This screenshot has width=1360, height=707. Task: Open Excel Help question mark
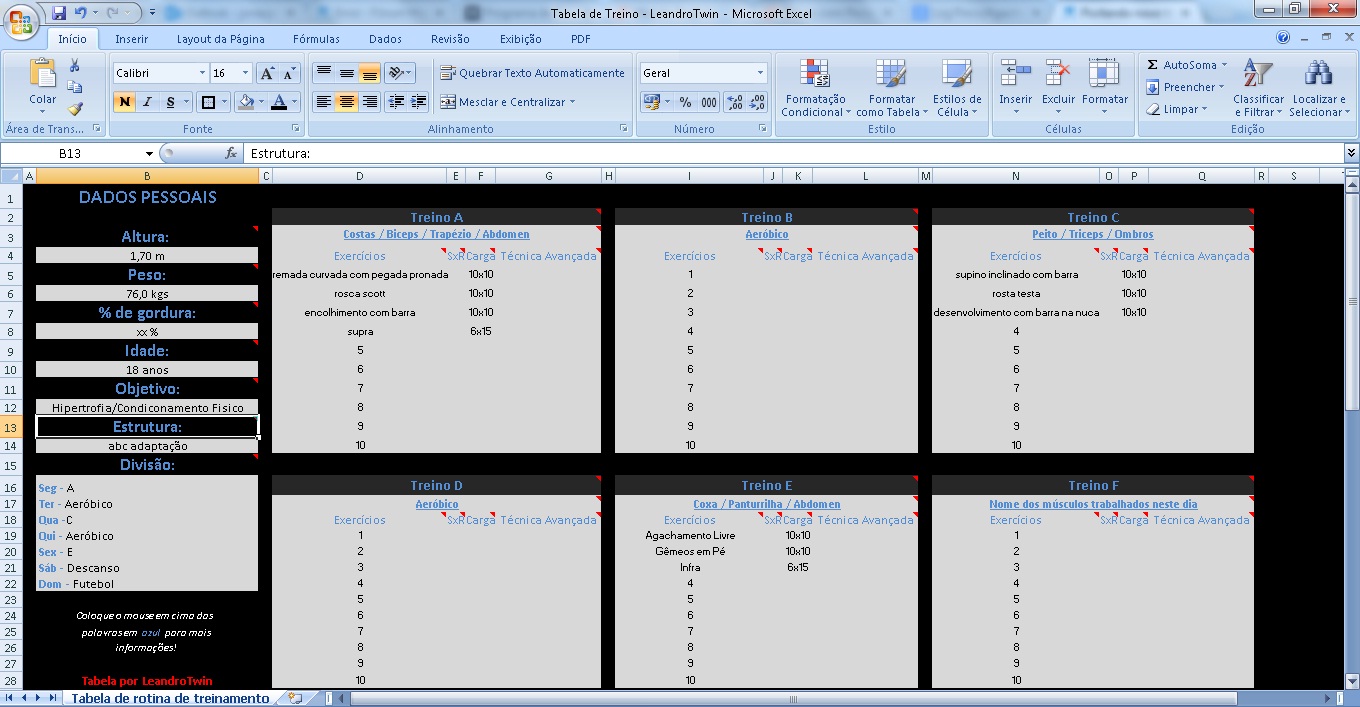pos(1283,38)
